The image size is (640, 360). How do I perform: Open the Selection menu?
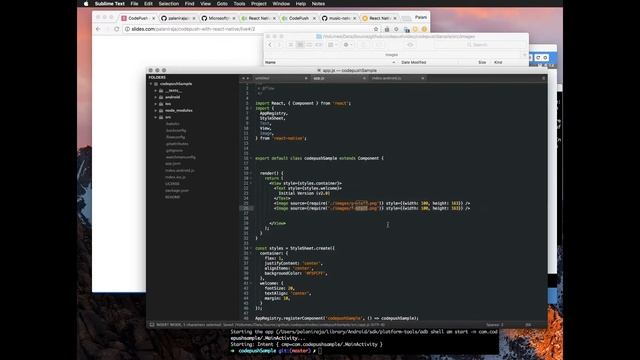(x=169, y=4)
